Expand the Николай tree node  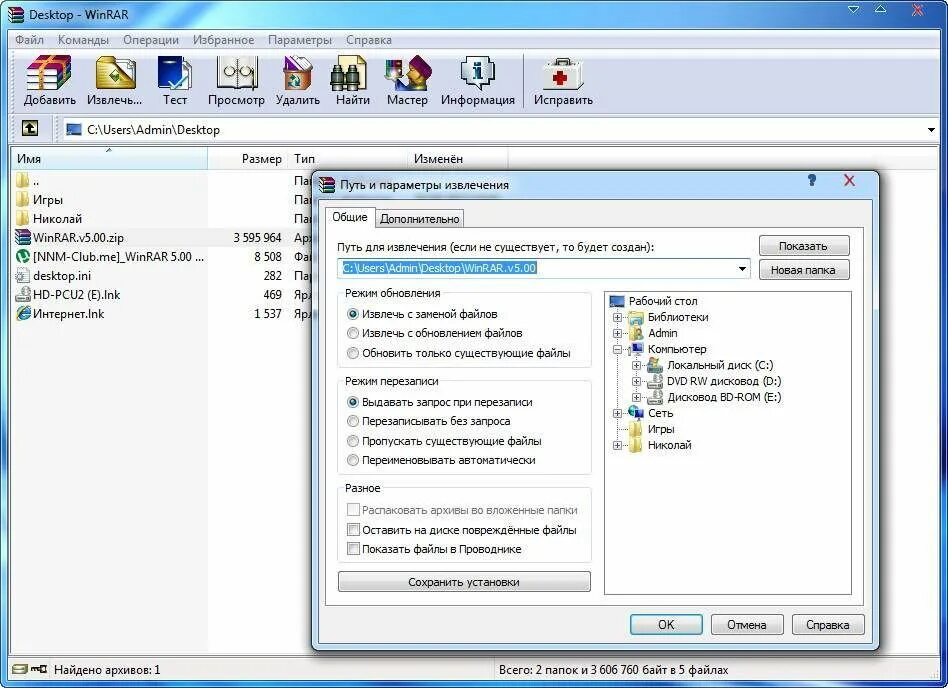[617, 445]
